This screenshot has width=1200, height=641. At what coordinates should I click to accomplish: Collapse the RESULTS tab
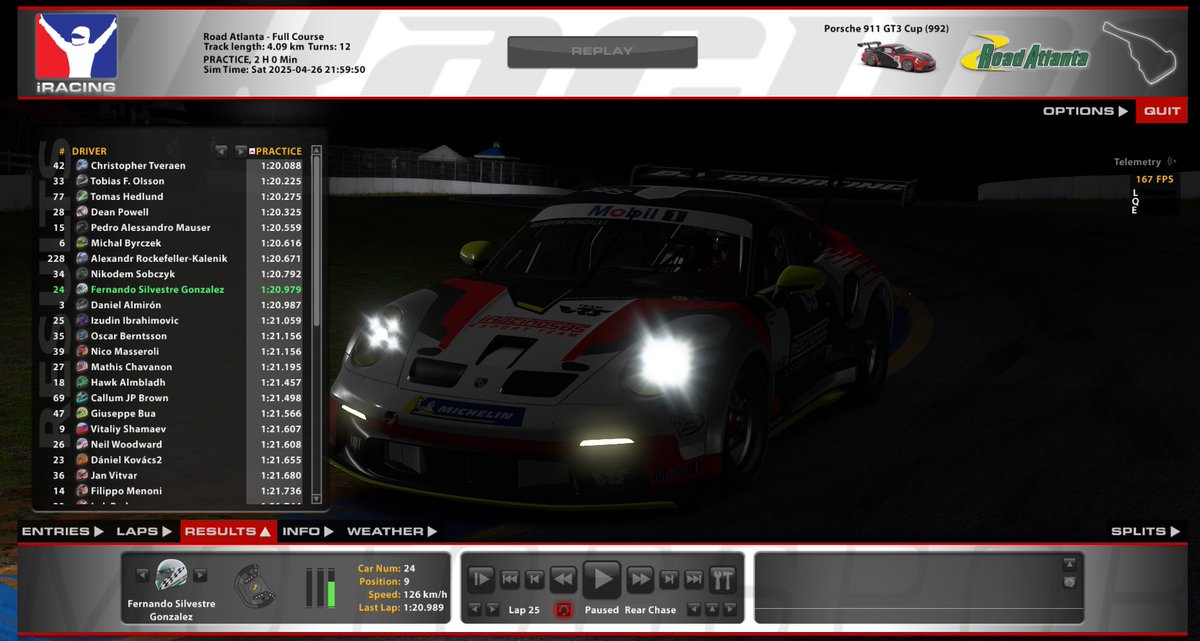click(x=228, y=532)
